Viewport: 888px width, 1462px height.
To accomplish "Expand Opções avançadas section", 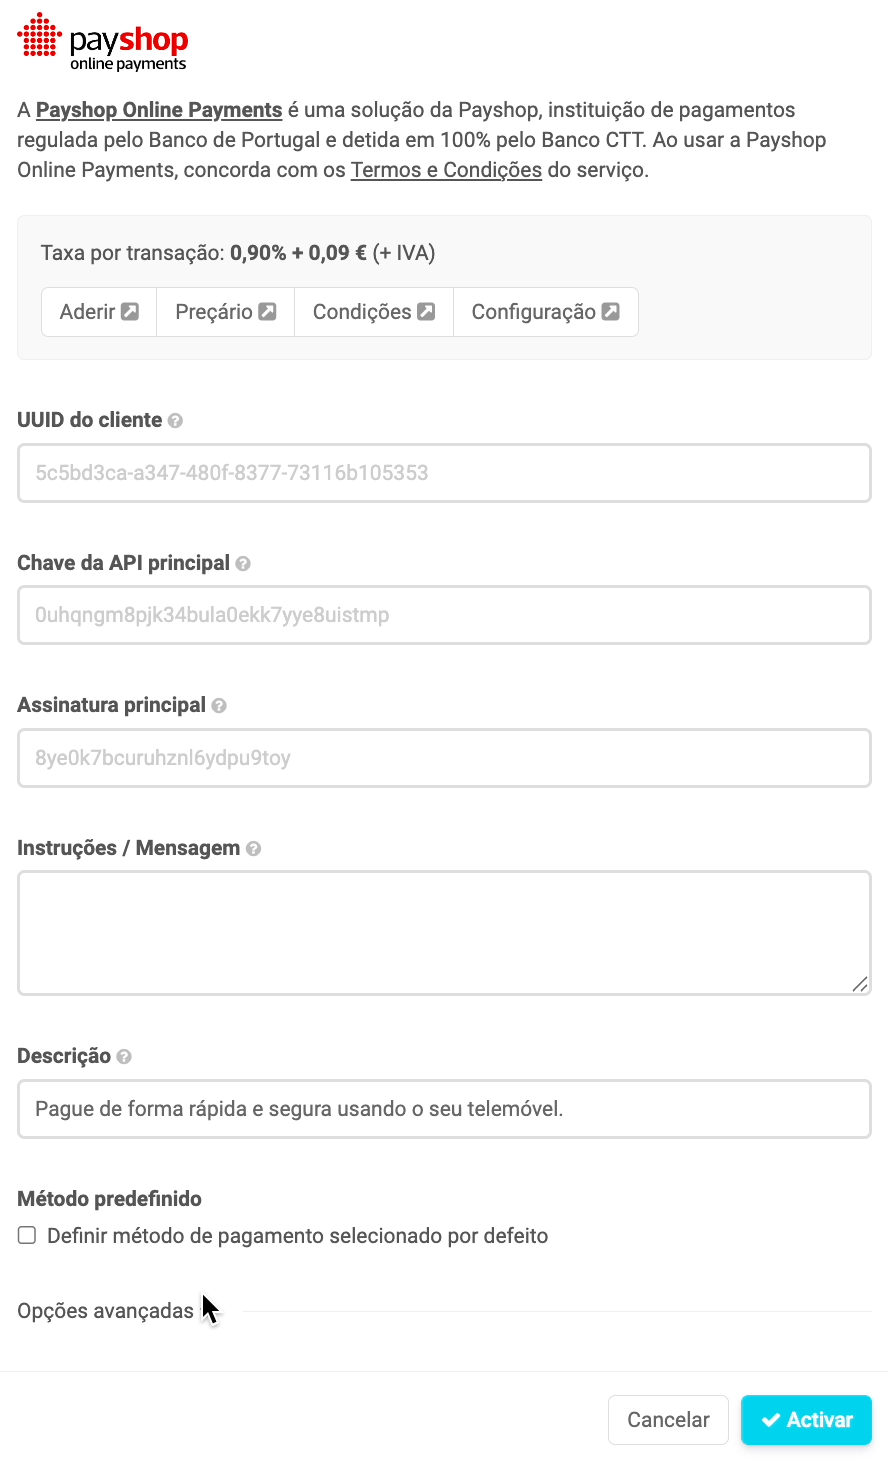I will click(106, 1311).
